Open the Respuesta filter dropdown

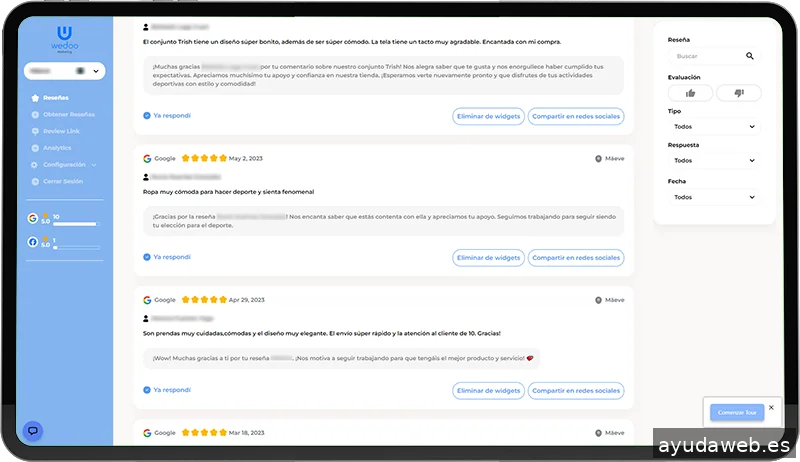point(714,160)
